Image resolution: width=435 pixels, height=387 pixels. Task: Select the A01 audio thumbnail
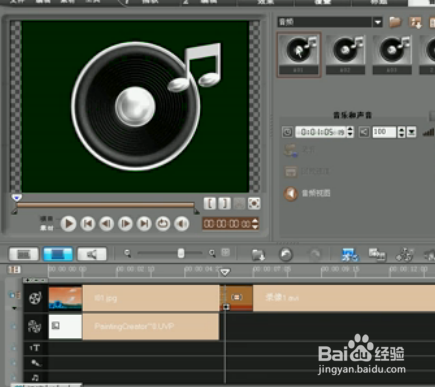click(x=299, y=55)
